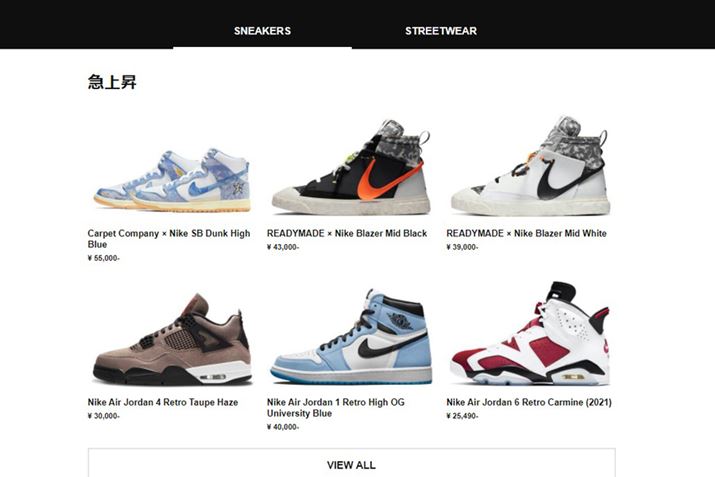Open the VIEW ALL button
The image size is (715, 477).
point(352,465)
